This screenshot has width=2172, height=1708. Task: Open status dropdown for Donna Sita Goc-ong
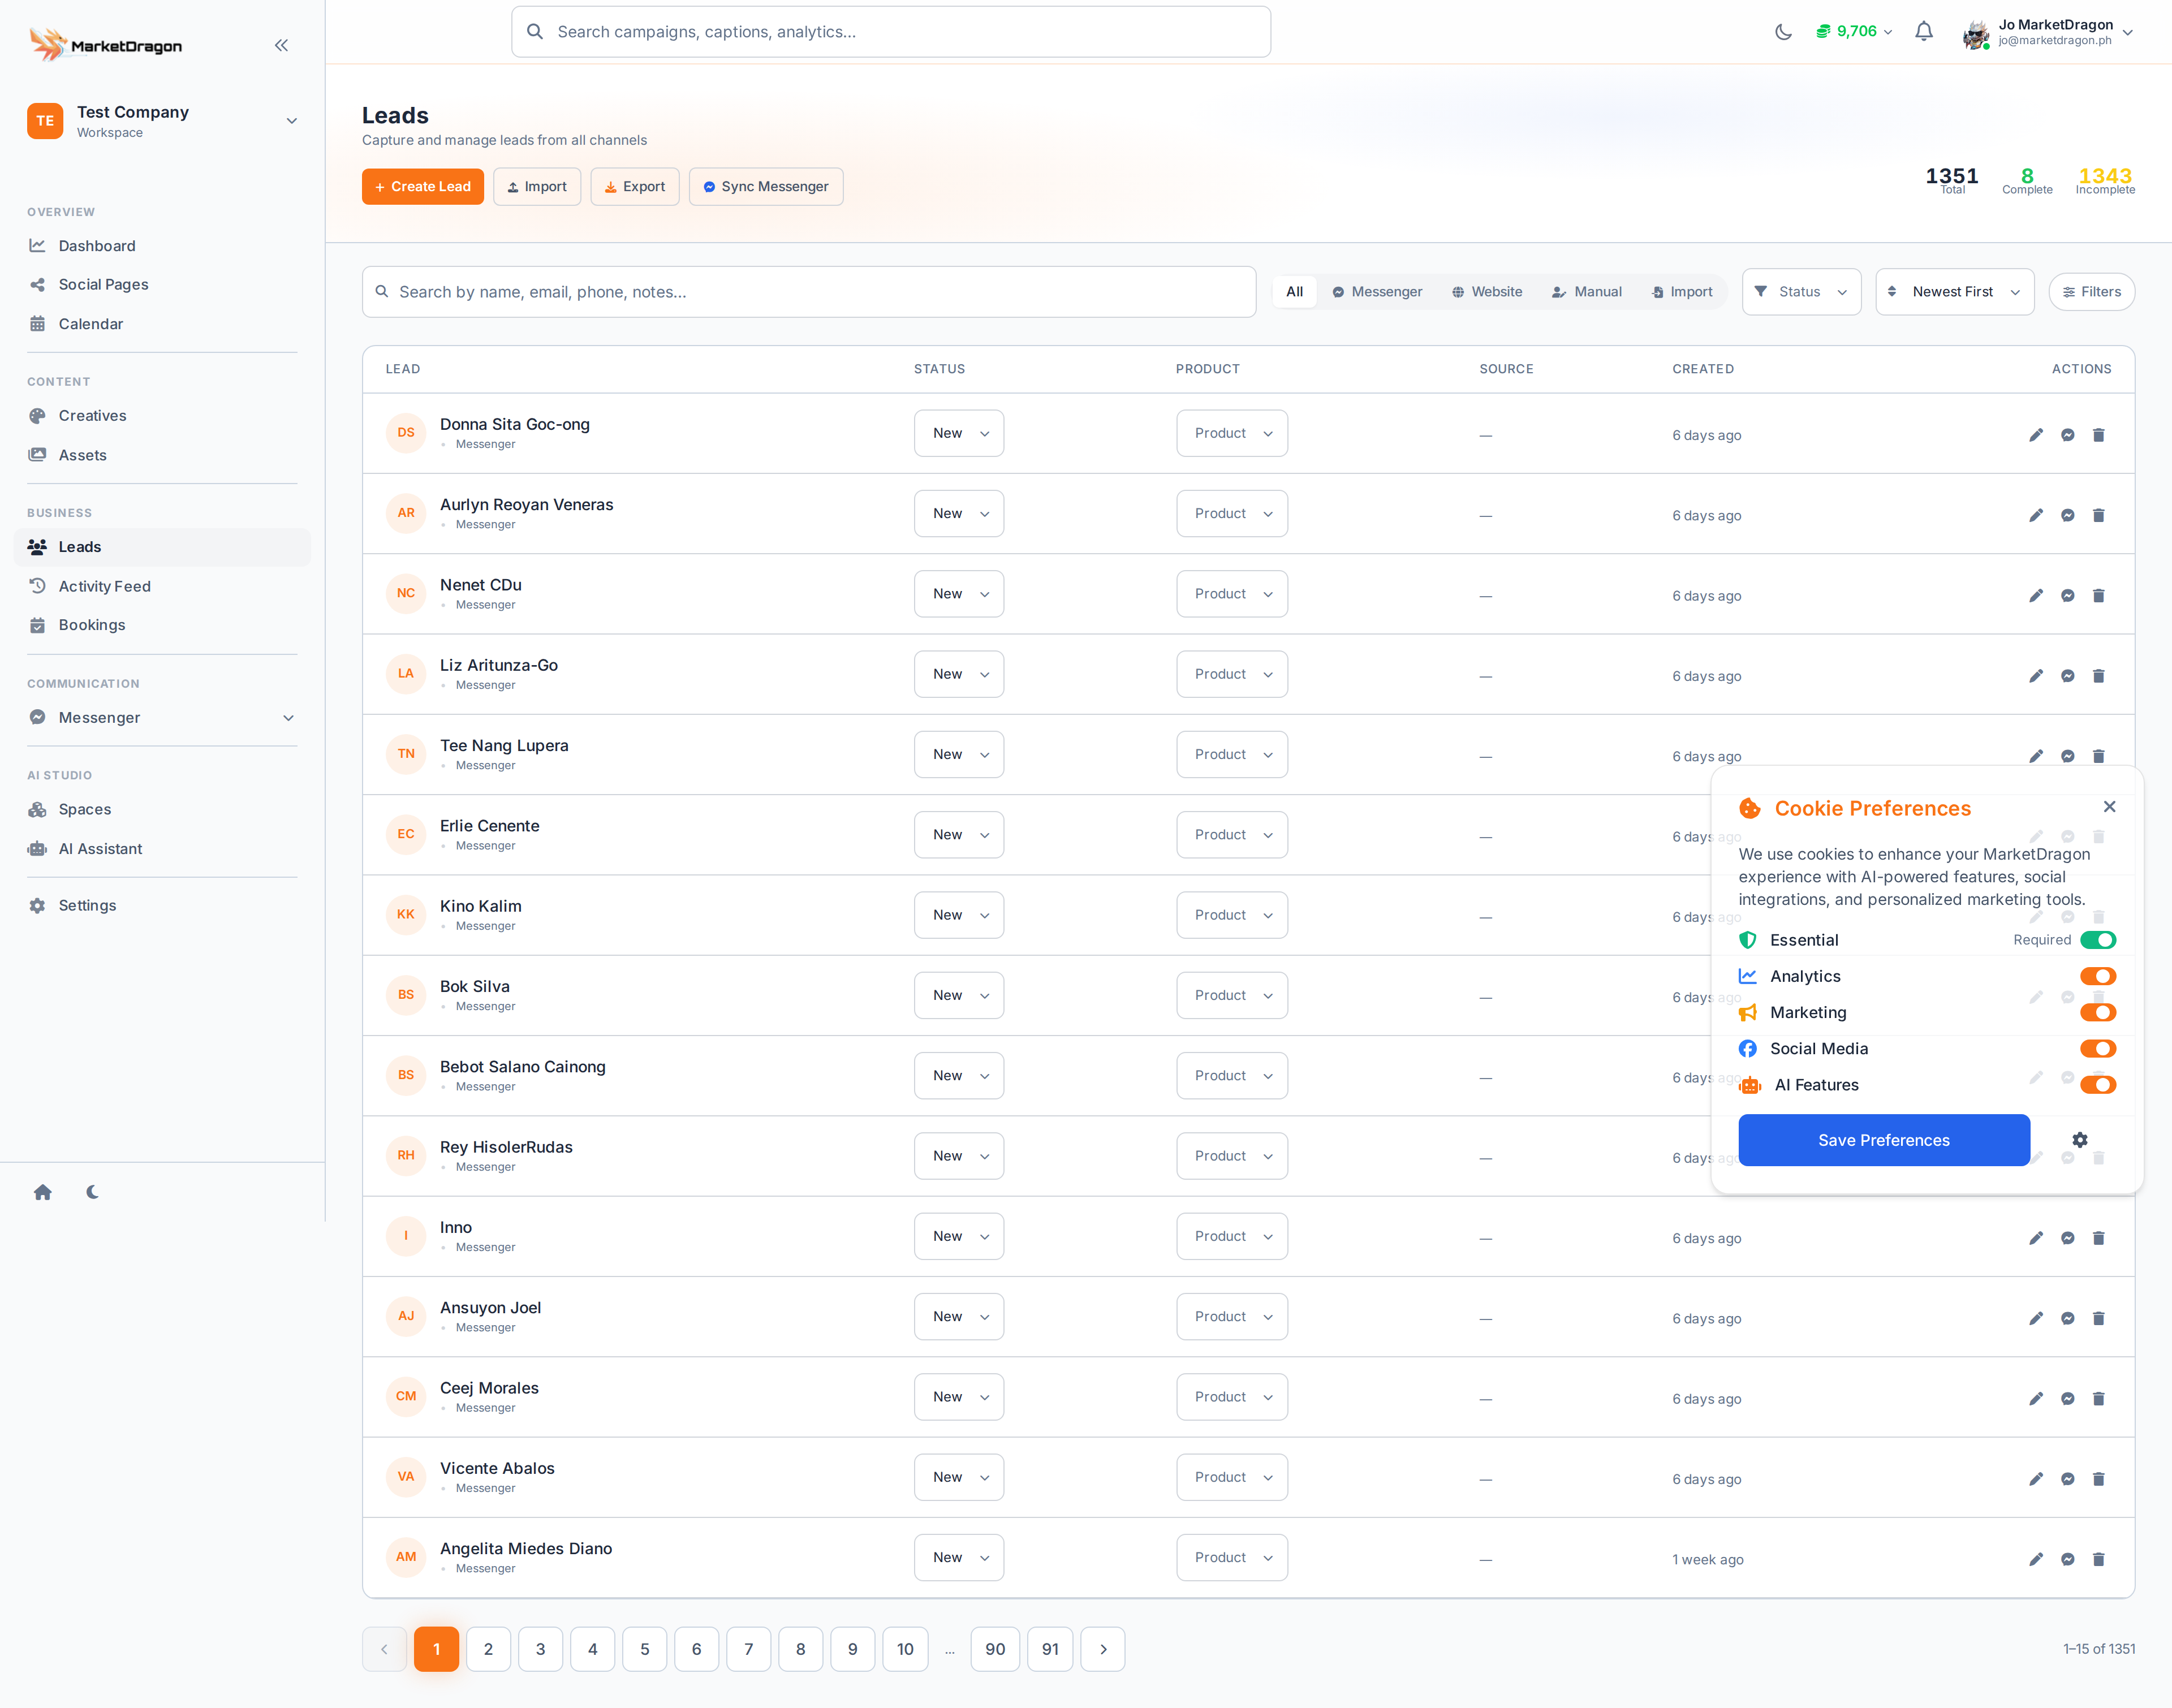tap(958, 433)
